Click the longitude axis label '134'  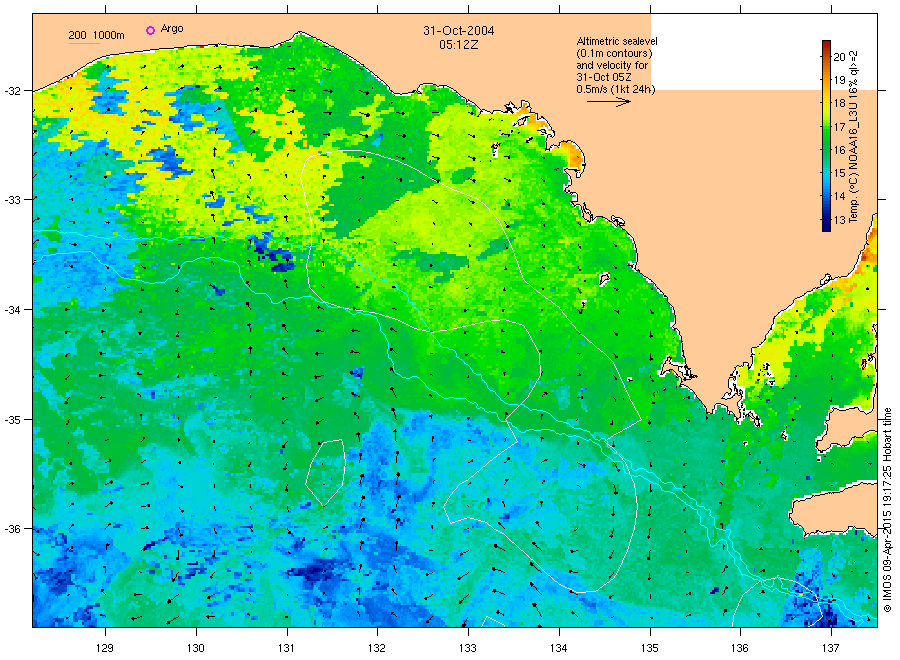558,648
